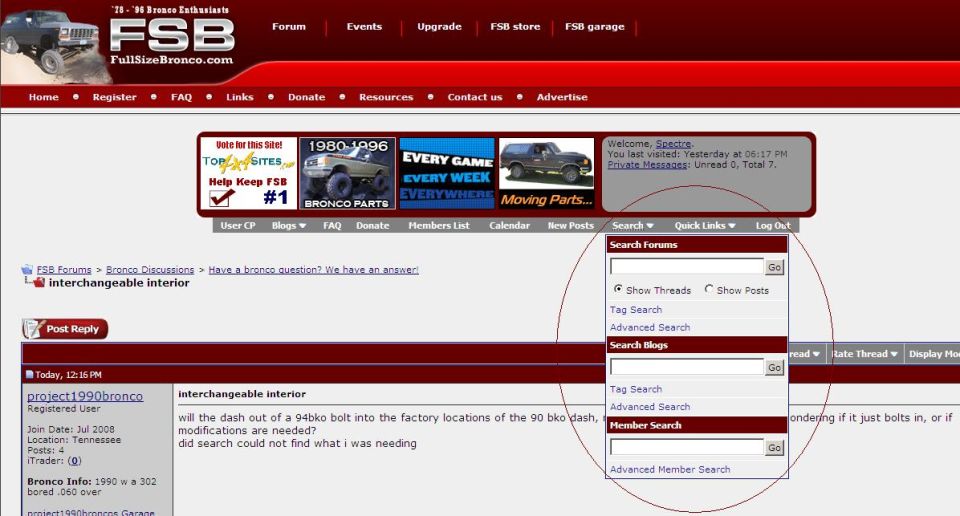
Task: Click the 1980-1996 Bronco Parts banner
Action: pyautogui.click(x=347, y=173)
